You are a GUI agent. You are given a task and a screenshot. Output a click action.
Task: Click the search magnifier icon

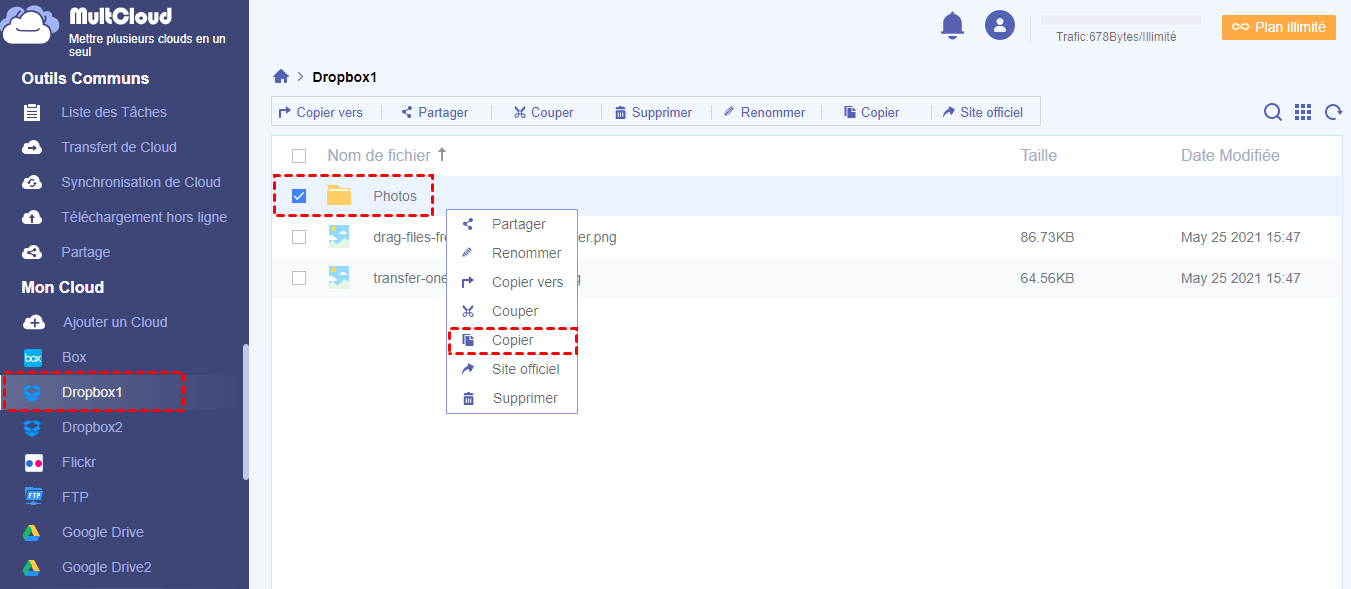pyautogui.click(x=1273, y=112)
